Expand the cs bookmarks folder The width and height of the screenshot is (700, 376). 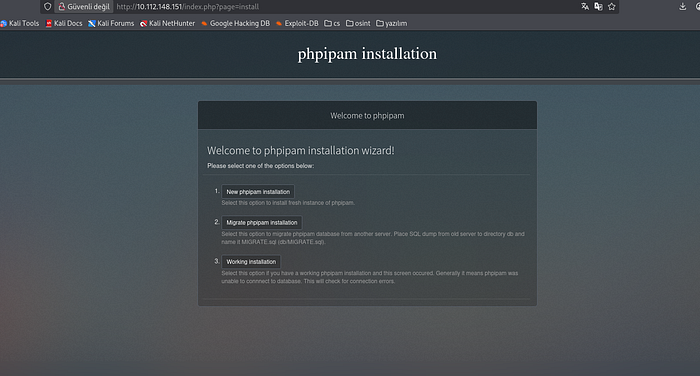click(x=332, y=23)
